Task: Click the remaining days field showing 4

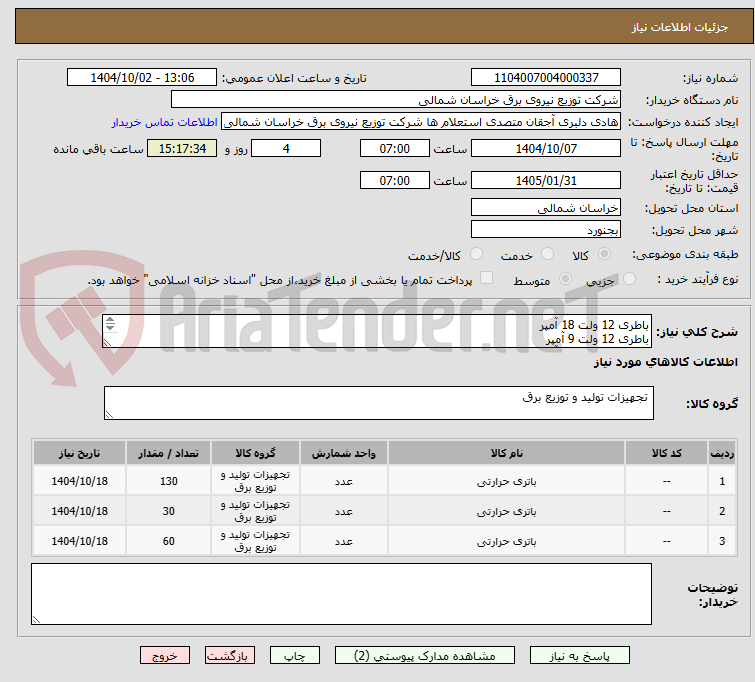Action: pyautogui.click(x=286, y=148)
